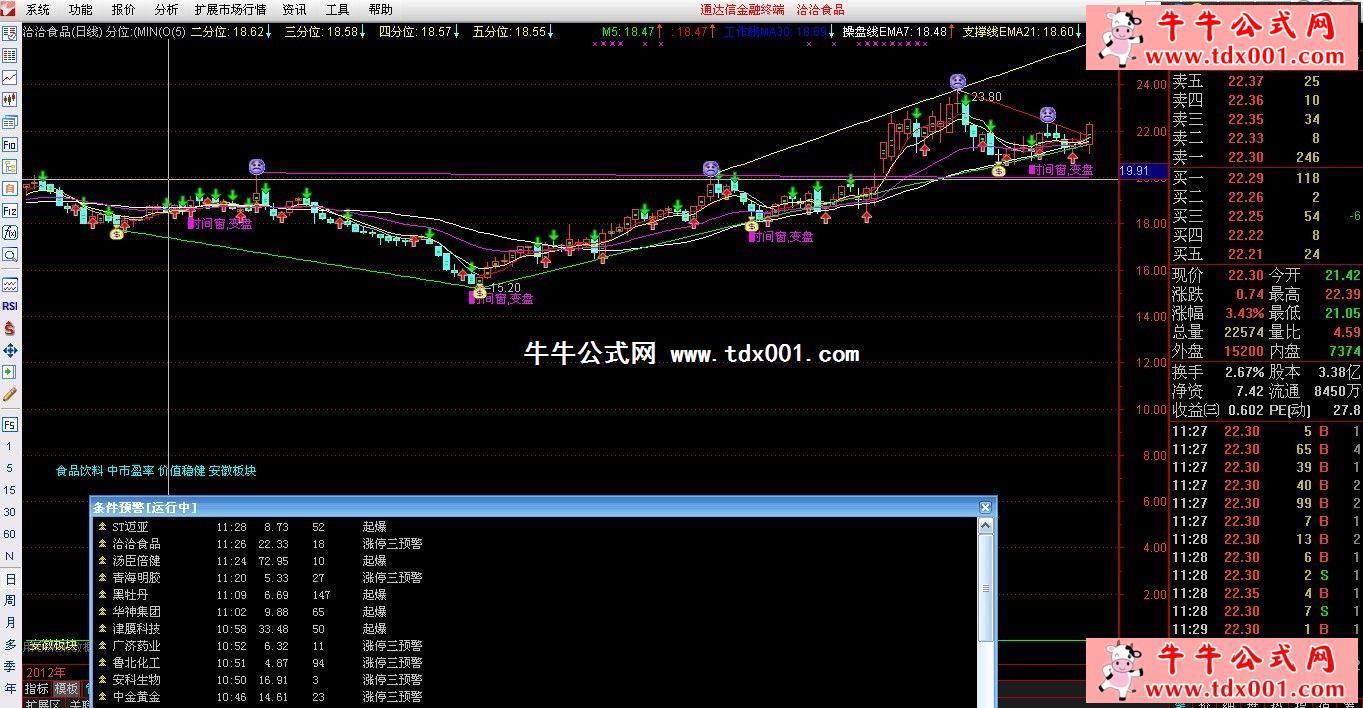Switch to 1-minute period
This screenshot has width=1363, height=708.
point(10,446)
